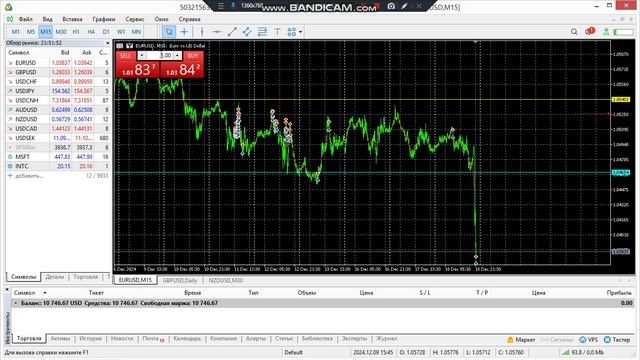640x360 pixels.
Task: Switch to D1 daily timeframe
Action: (106, 31)
